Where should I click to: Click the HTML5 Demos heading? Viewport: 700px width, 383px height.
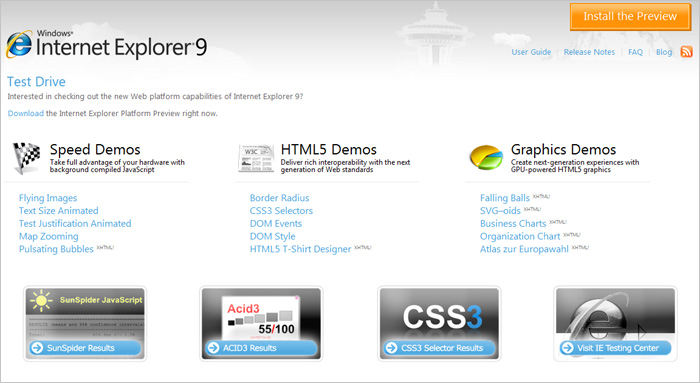(329, 149)
